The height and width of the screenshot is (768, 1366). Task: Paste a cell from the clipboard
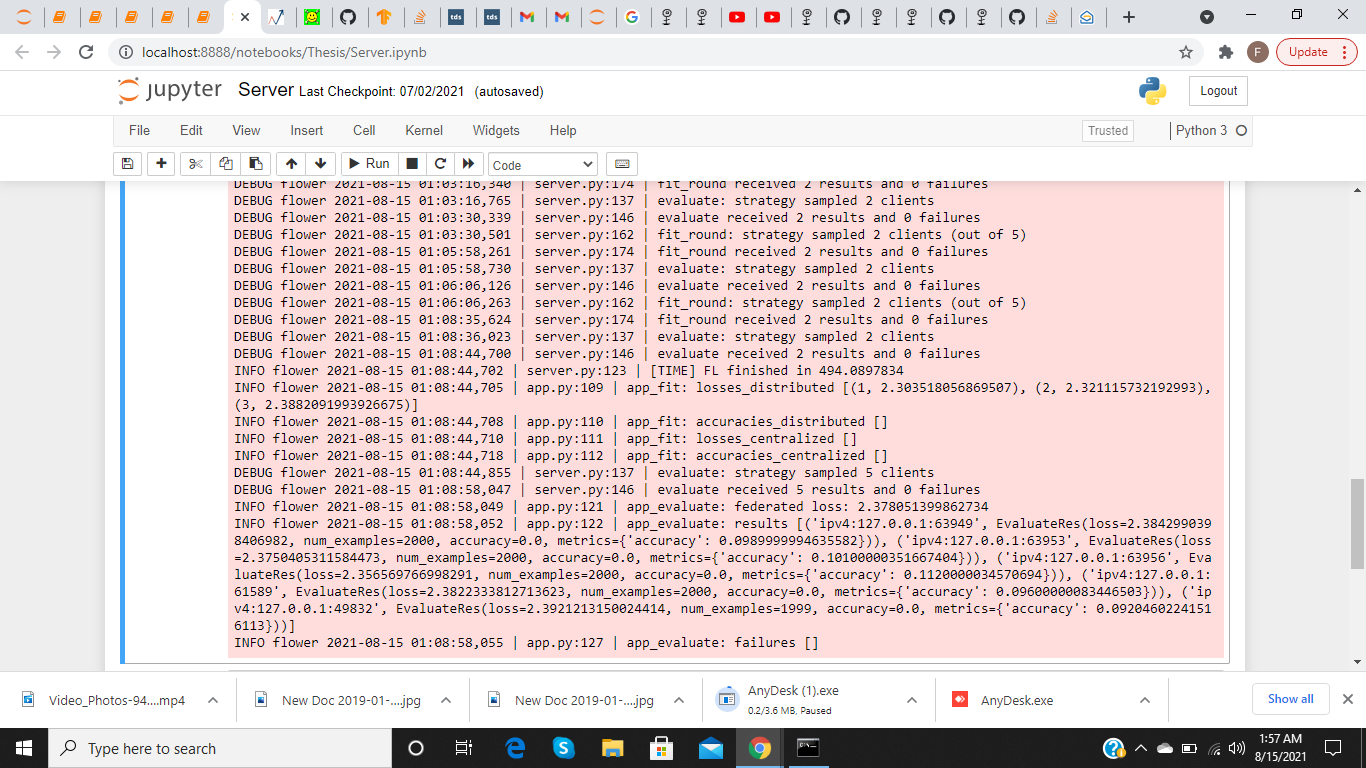click(254, 163)
